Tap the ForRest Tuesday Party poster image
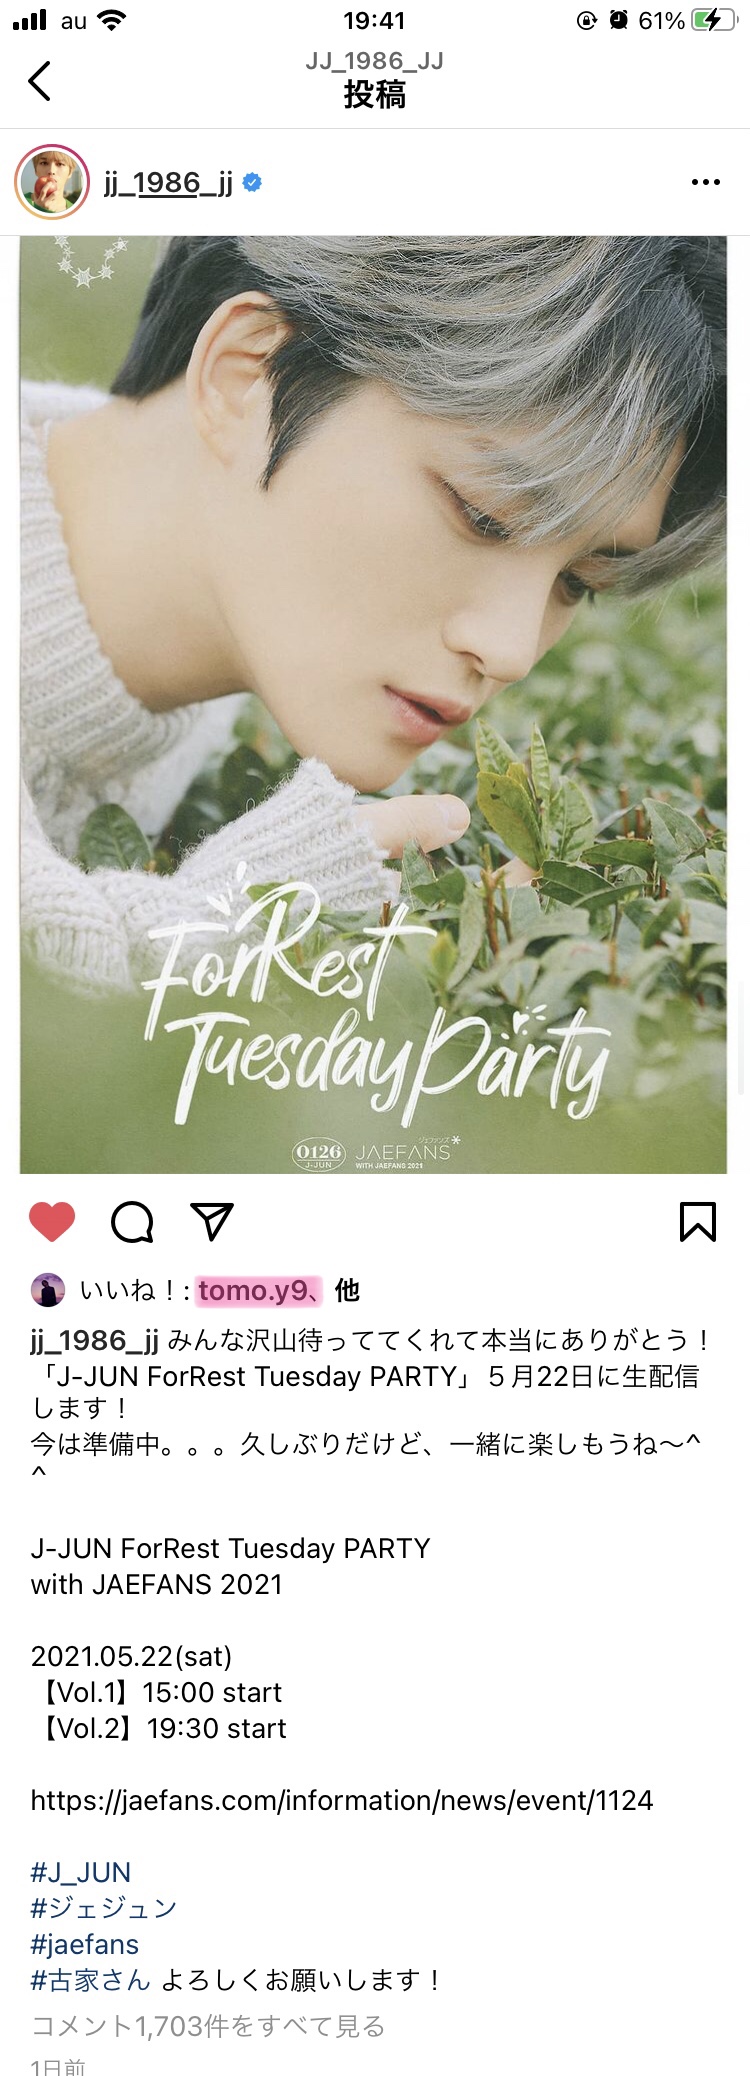This screenshot has width=750, height=2076. (373, 705)
